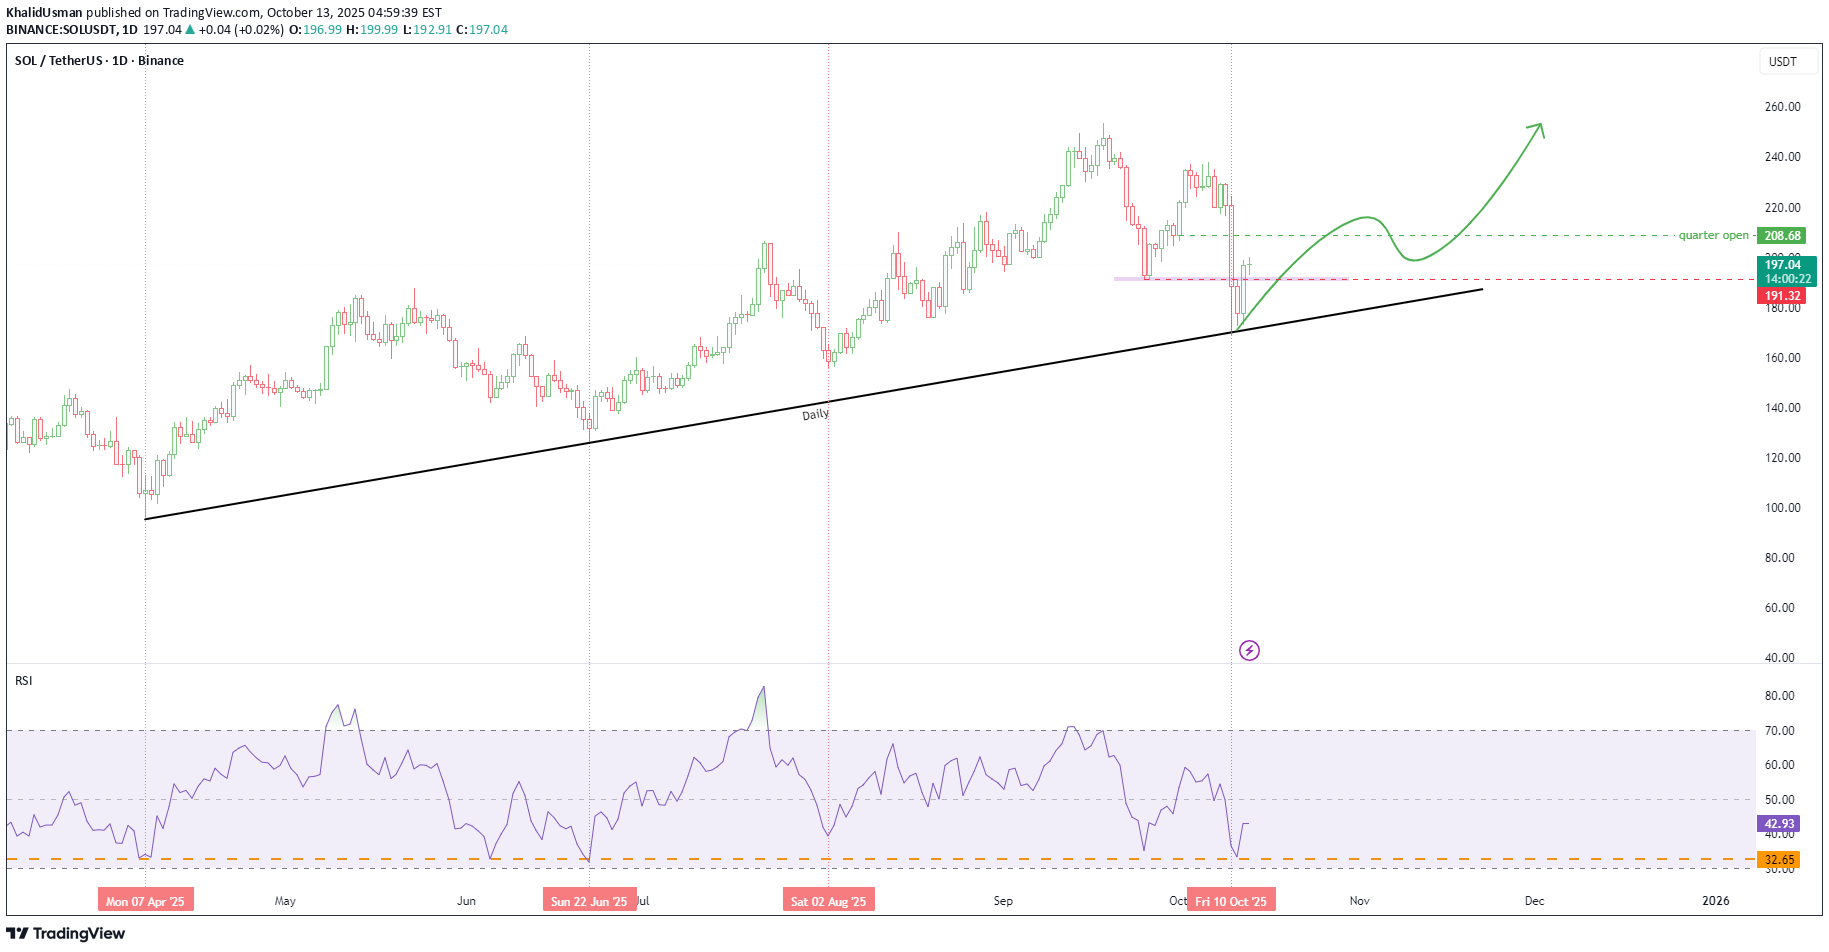Select the RSI indicator label
The image size is (1829, 952).
(x=24, y=681)
